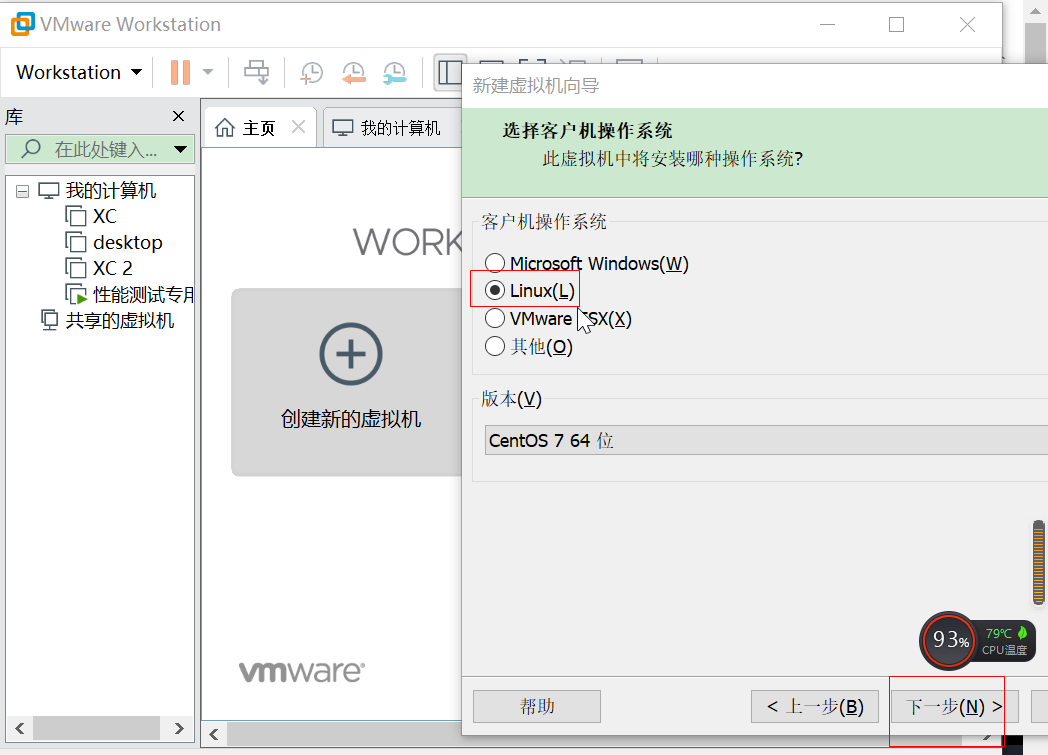
Task: Select the running 性能测试专用 virtual machine
Action: pos(143,295)
